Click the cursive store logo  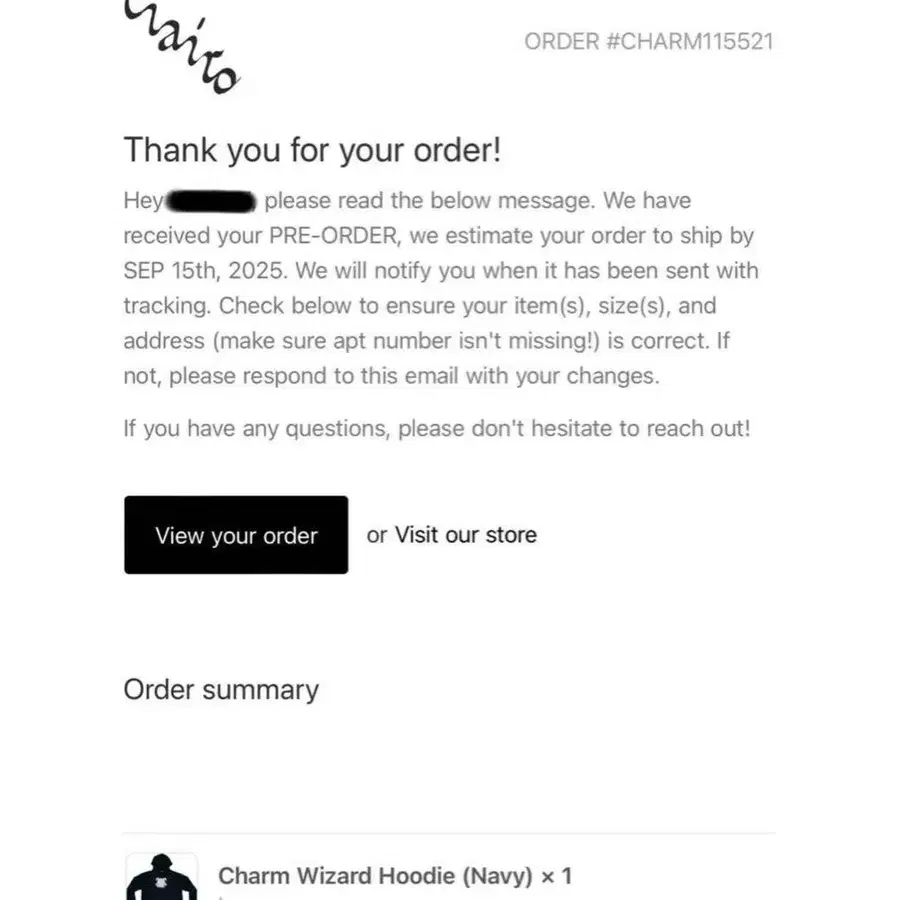point(181,47)
